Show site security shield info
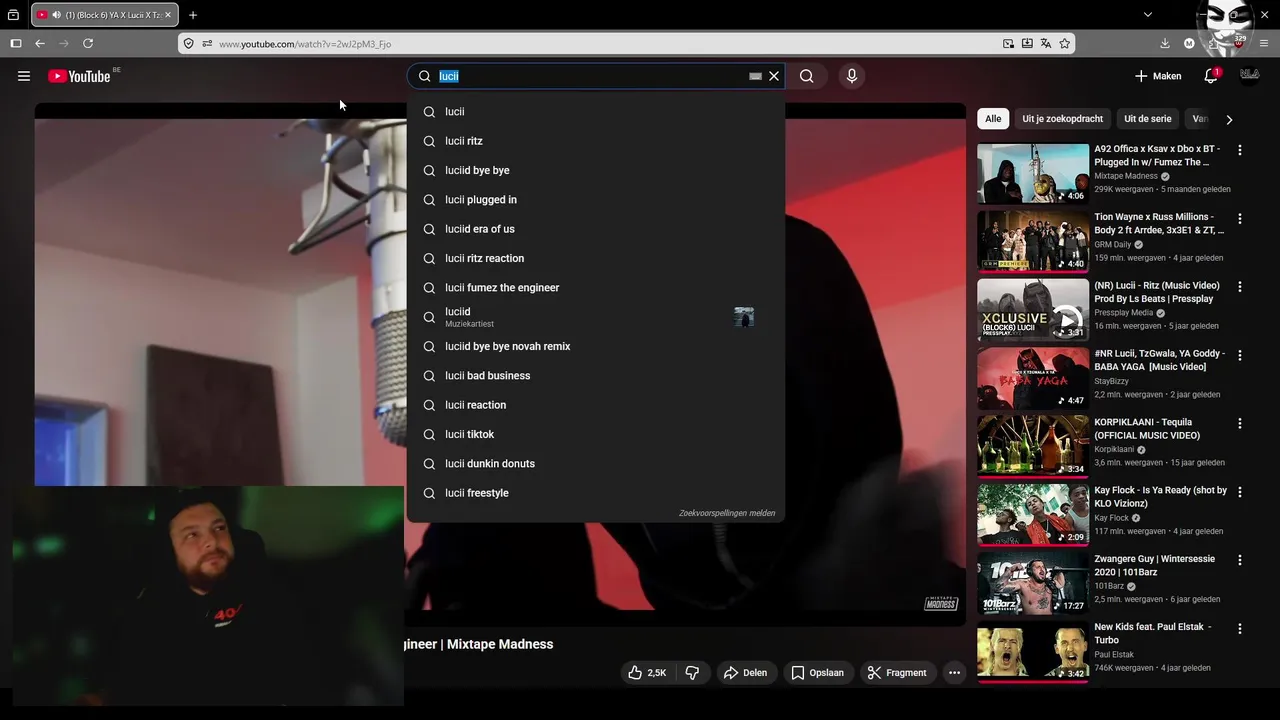The width and height of the screenshot is (1280, 720). coord(188,43)
